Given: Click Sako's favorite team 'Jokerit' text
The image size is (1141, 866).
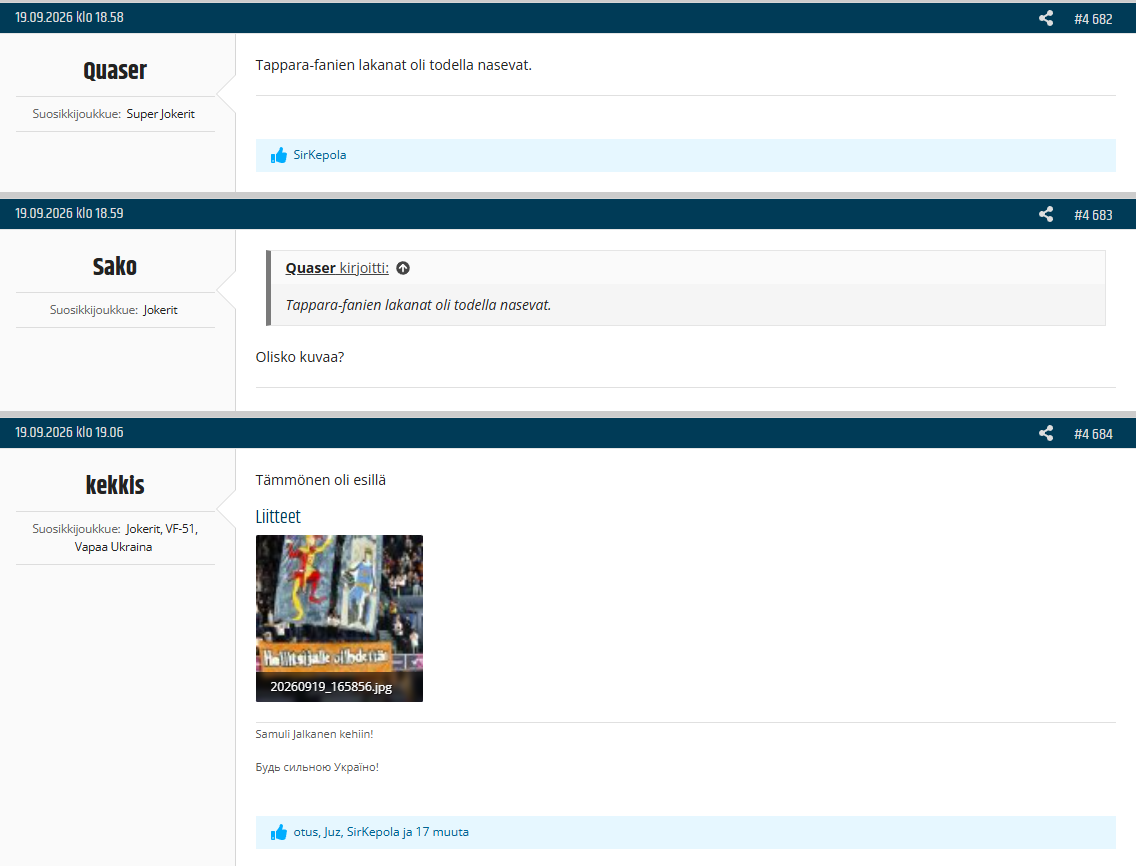Looking at the screenshot, I should click(x=161, y=310).
